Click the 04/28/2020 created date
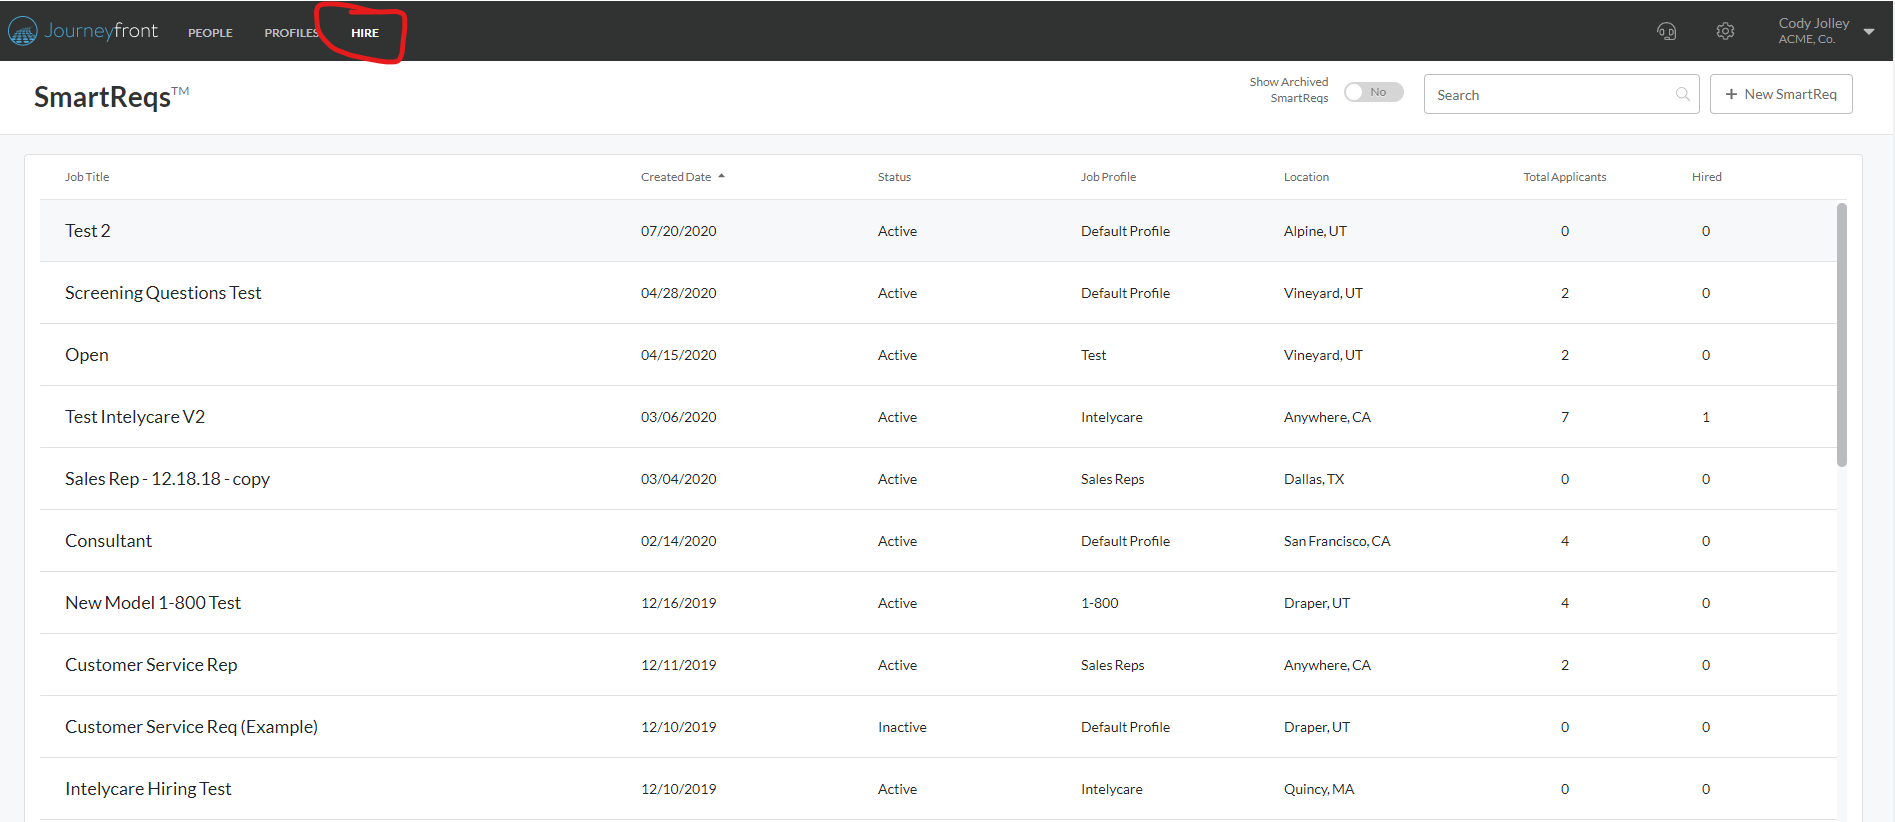 [x=678, y=293]
